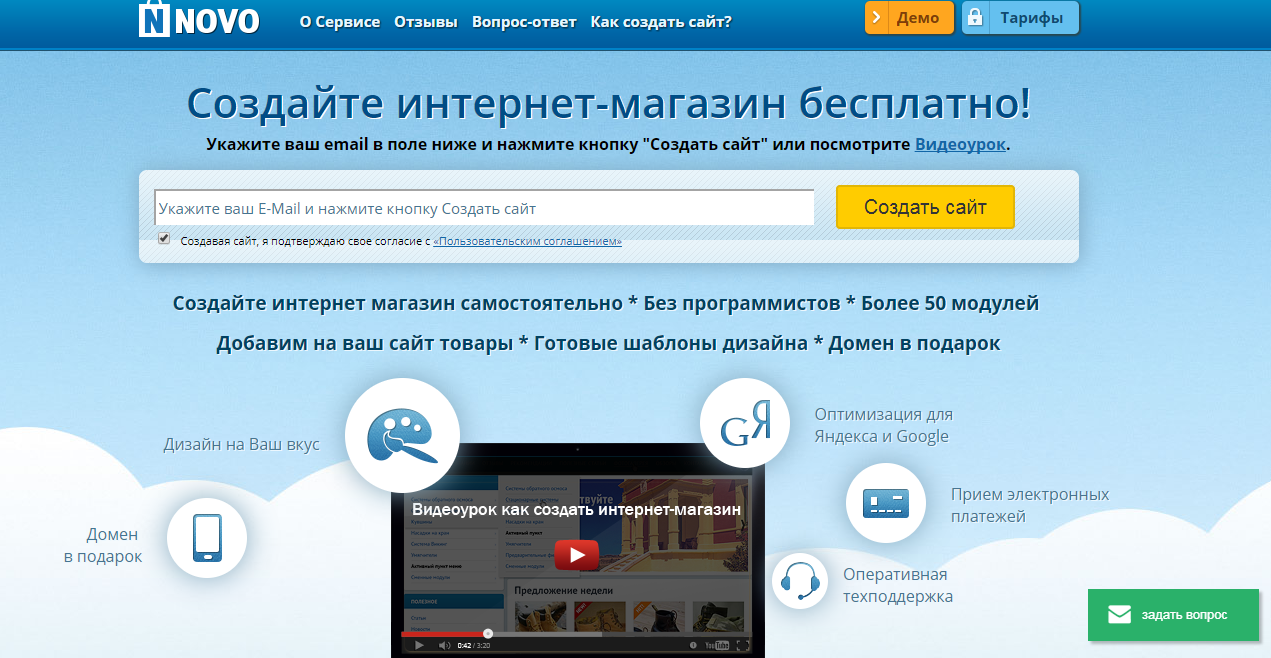Screen dimensions: 1271x658
Task: Open "Тарифы" pricing button
Action: [x=1020, y=18]
